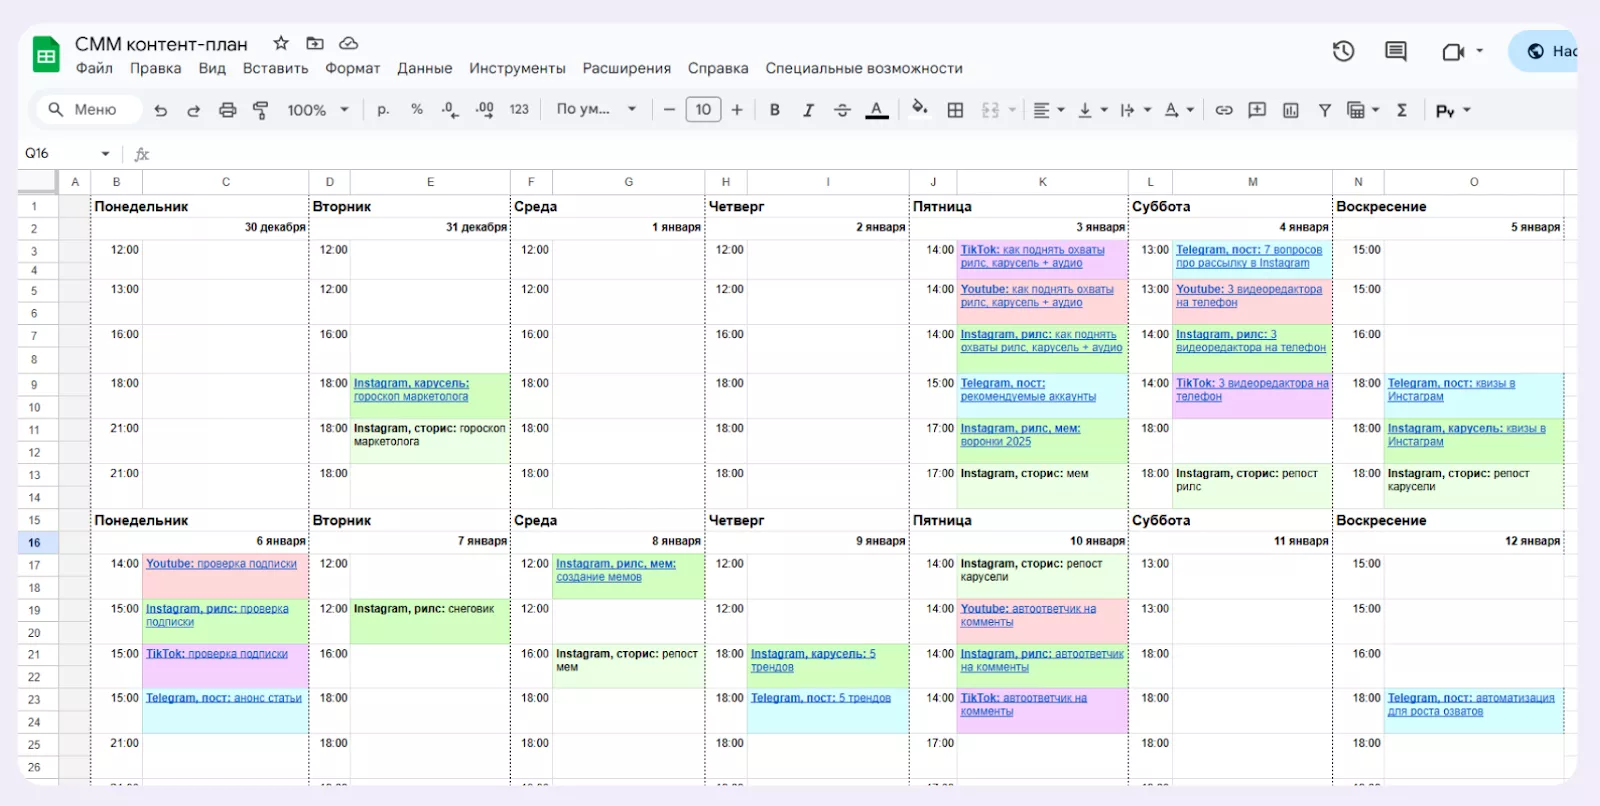
Task: Open the font family dropdown
Action: pyautogui.click(x=597, y=110)
